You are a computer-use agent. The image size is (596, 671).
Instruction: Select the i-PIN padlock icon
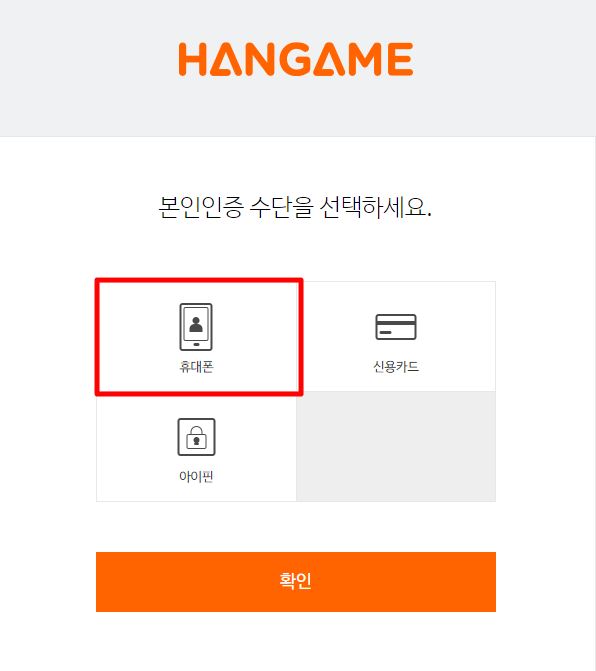(x=196, y=437)
